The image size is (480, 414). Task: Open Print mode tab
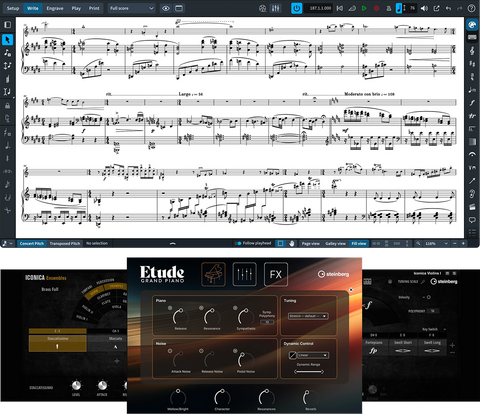click(x=94, y=8)
